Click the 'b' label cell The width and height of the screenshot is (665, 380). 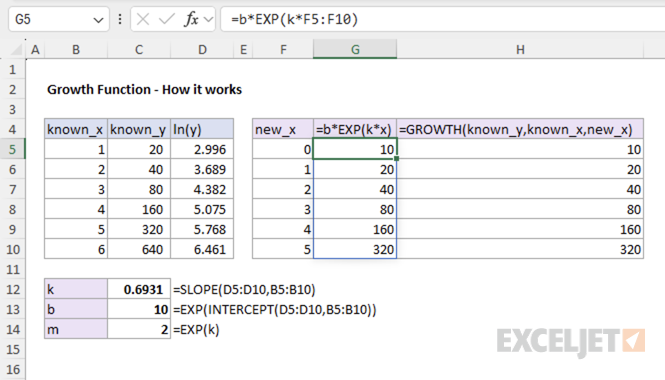click(x=76, y=309)
